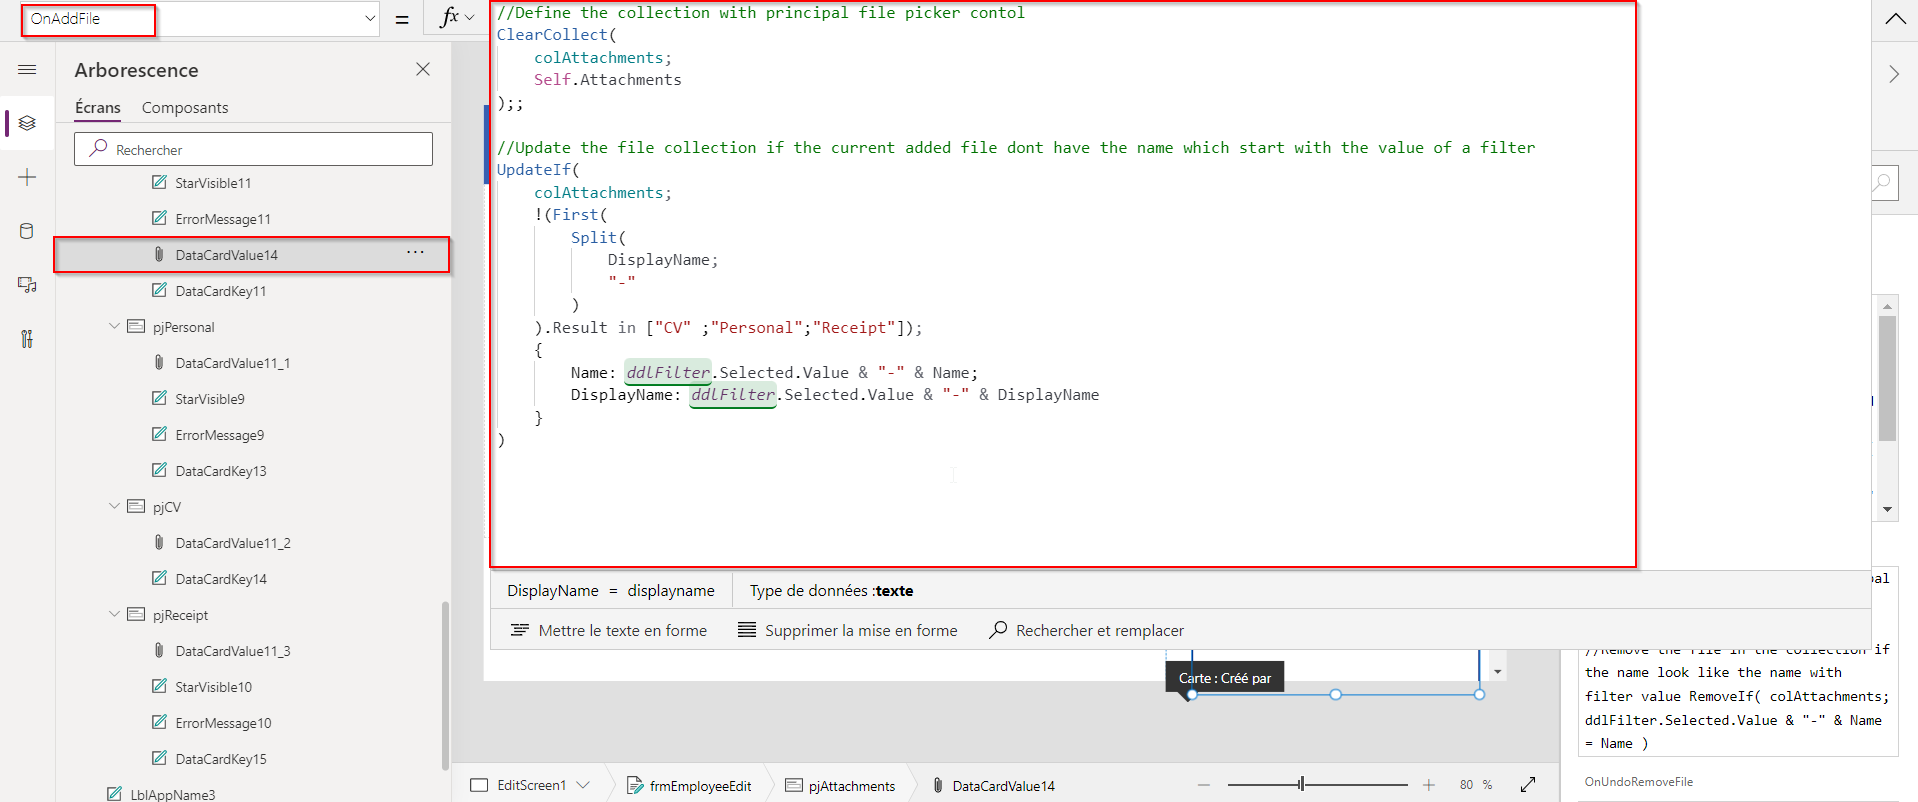The width and height of the screenshot is (1918, 802).
Task: Close the Arborescence panel
Action: click(x=423, y=69)
